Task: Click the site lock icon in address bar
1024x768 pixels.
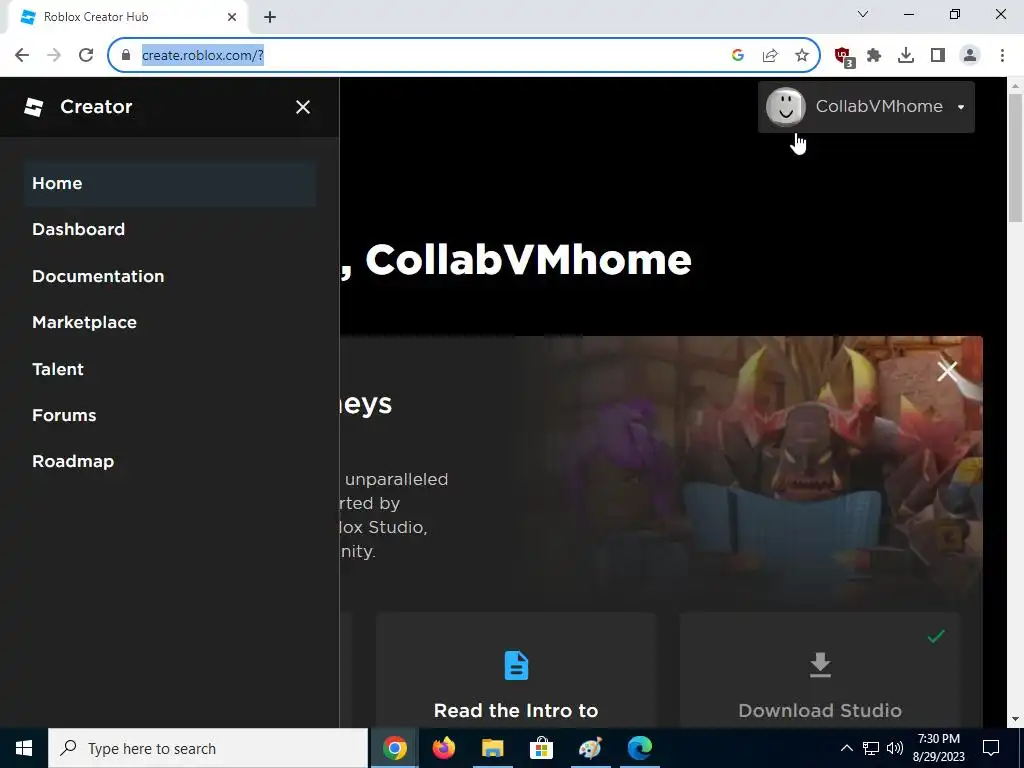Action: click(126, 56)
